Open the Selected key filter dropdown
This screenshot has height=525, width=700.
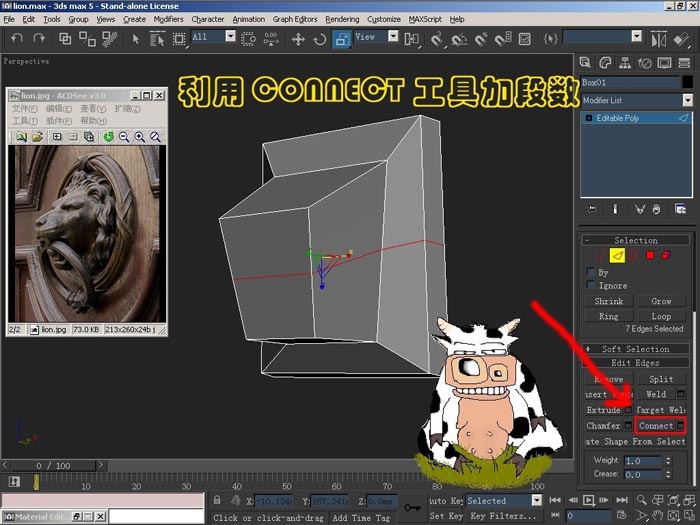tap(537, 500)
